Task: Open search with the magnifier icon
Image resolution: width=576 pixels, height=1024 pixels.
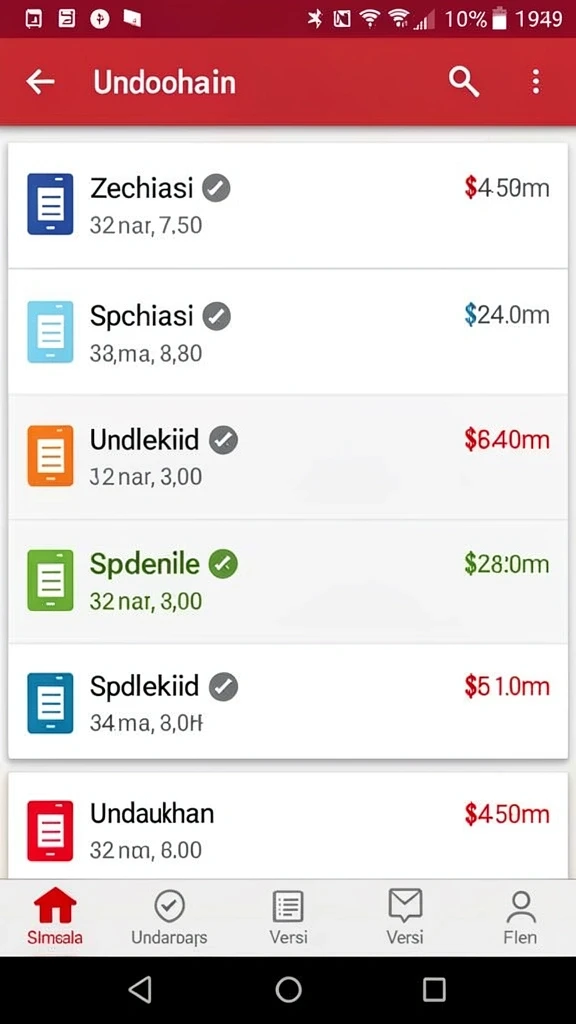Action: tap(464, 82)
